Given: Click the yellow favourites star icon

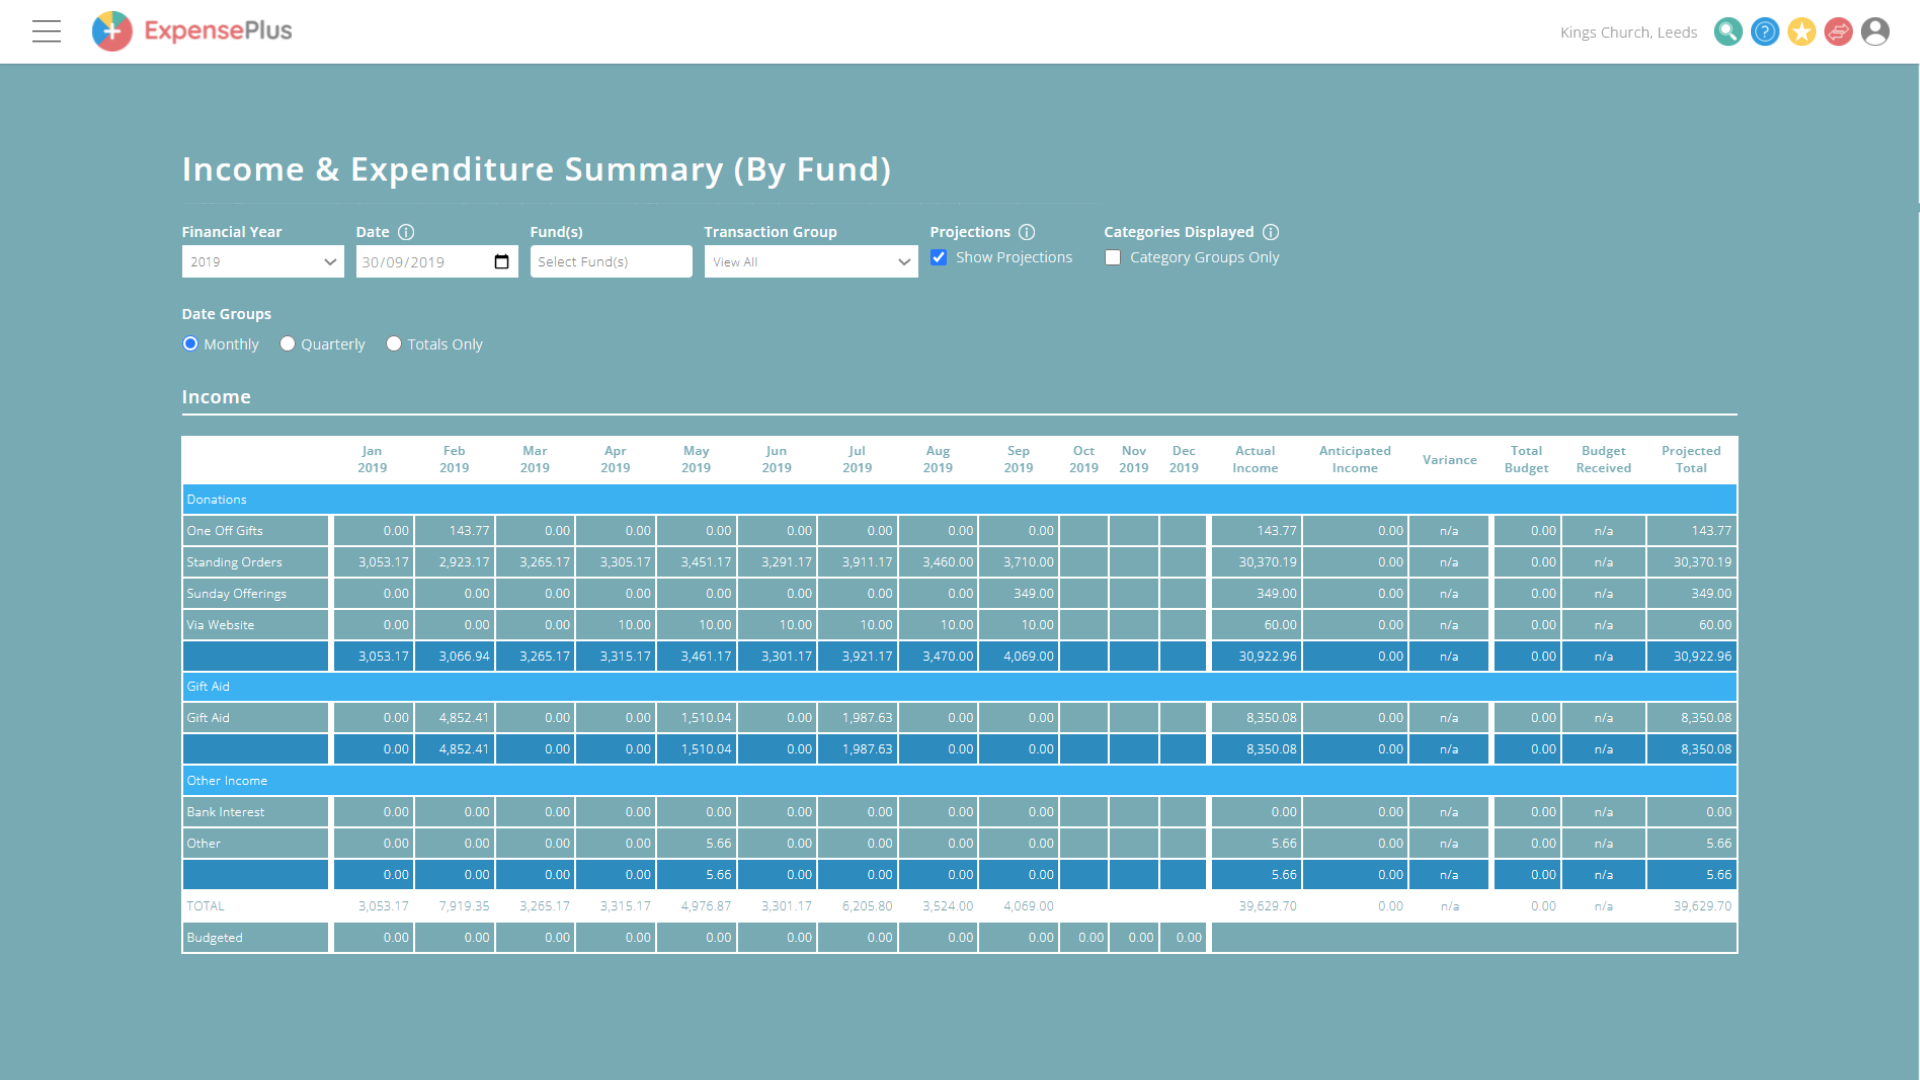Looking at the screenshot, I should [1802, 32].
